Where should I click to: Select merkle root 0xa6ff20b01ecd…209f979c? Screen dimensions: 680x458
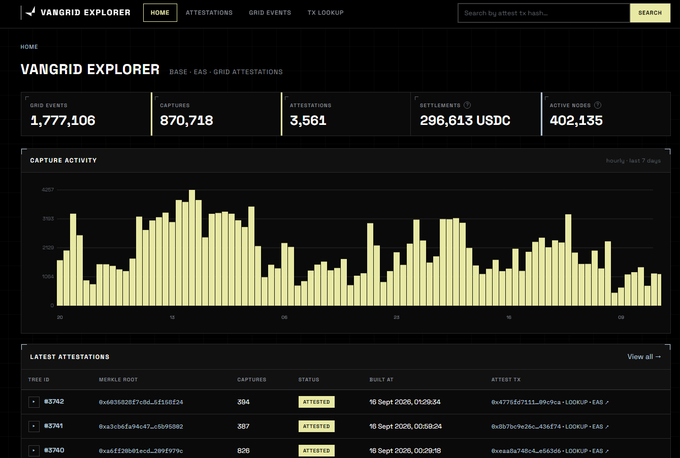141,451
